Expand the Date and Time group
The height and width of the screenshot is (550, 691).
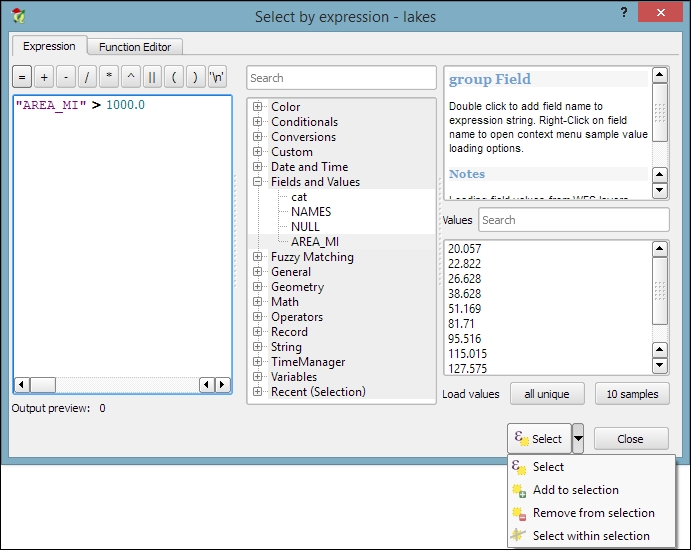(x=257, y=167)
